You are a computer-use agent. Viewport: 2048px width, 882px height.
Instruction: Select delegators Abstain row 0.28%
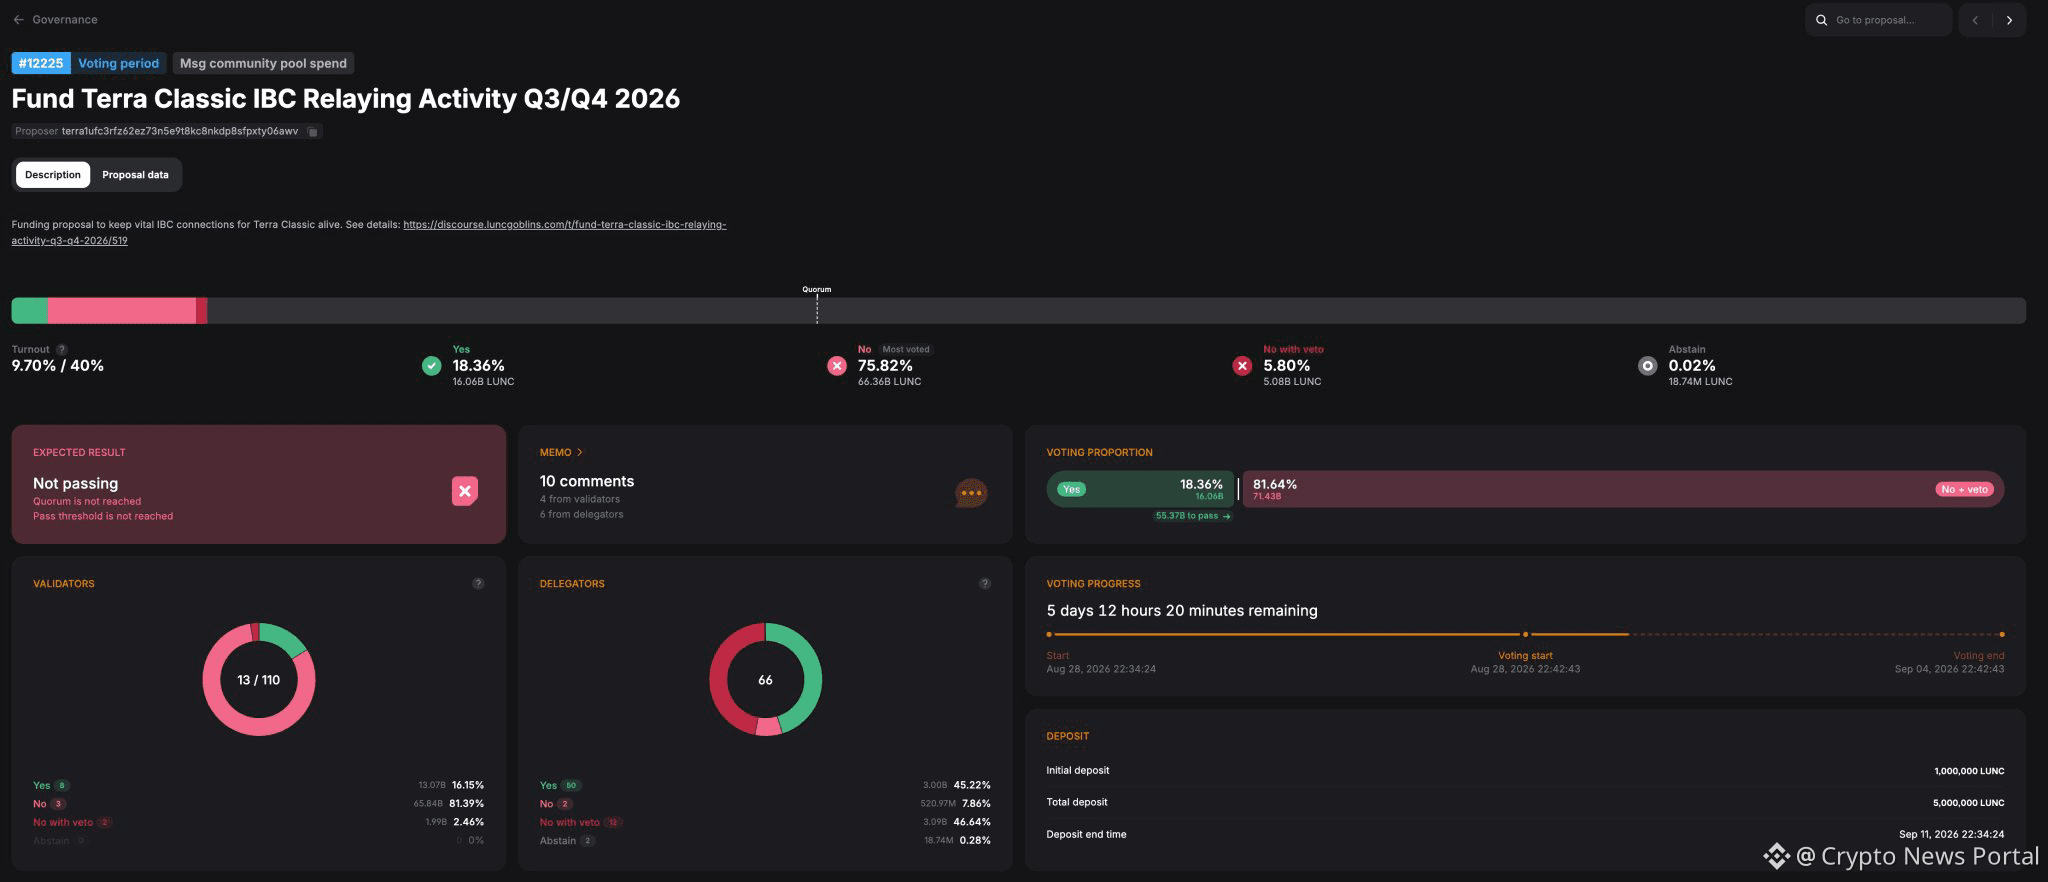765,841
